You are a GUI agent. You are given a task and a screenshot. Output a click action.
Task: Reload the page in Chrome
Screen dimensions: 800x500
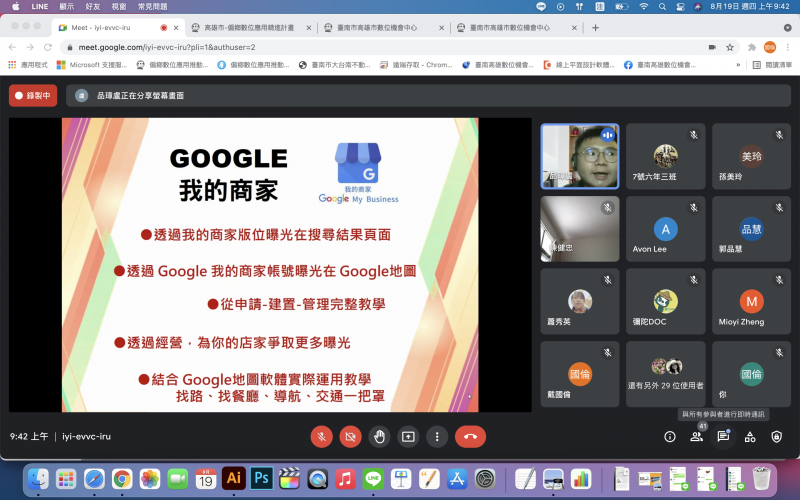tap(48, 47)
